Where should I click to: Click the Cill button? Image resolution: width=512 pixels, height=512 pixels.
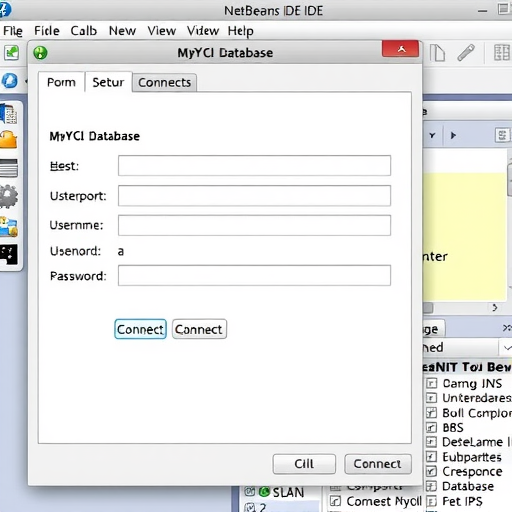coord(304,464)
